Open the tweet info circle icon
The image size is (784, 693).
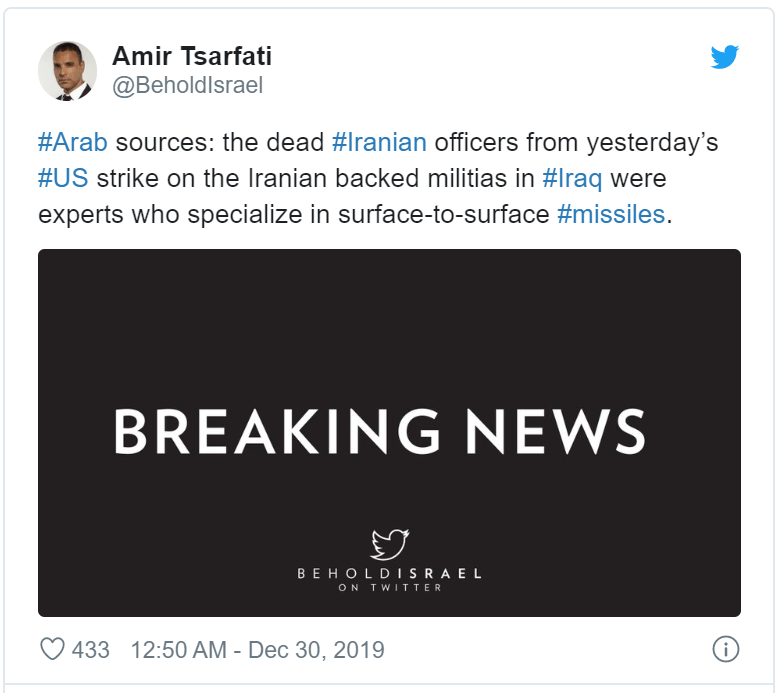tap(725, 649)
